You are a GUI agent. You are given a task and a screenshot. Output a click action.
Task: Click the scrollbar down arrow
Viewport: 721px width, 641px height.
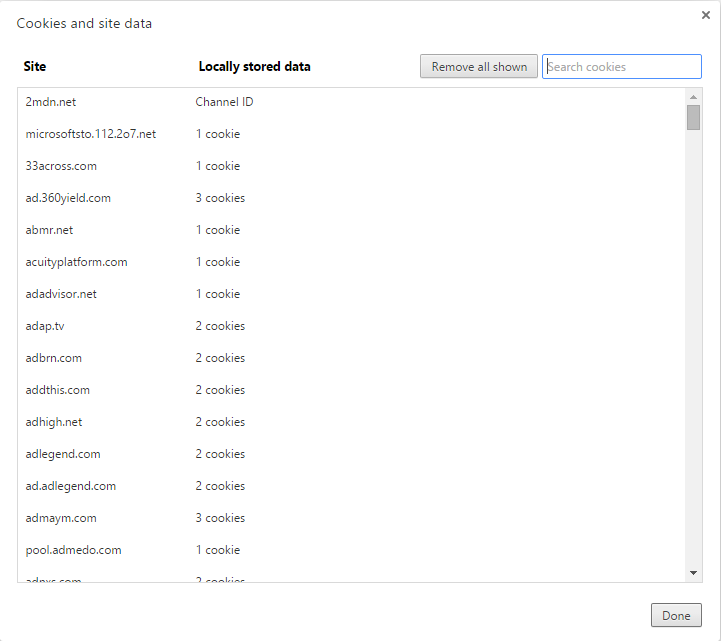[x=693, y=573]
